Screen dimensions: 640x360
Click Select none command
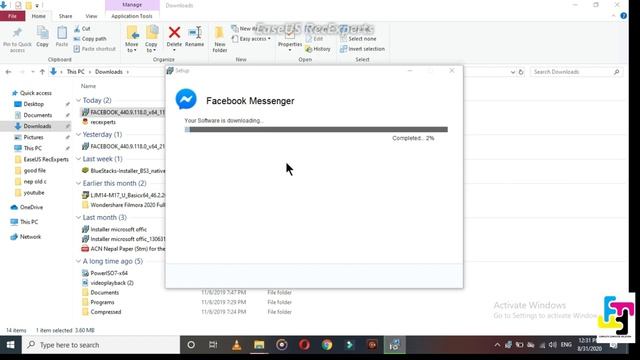tap(358, 39)
